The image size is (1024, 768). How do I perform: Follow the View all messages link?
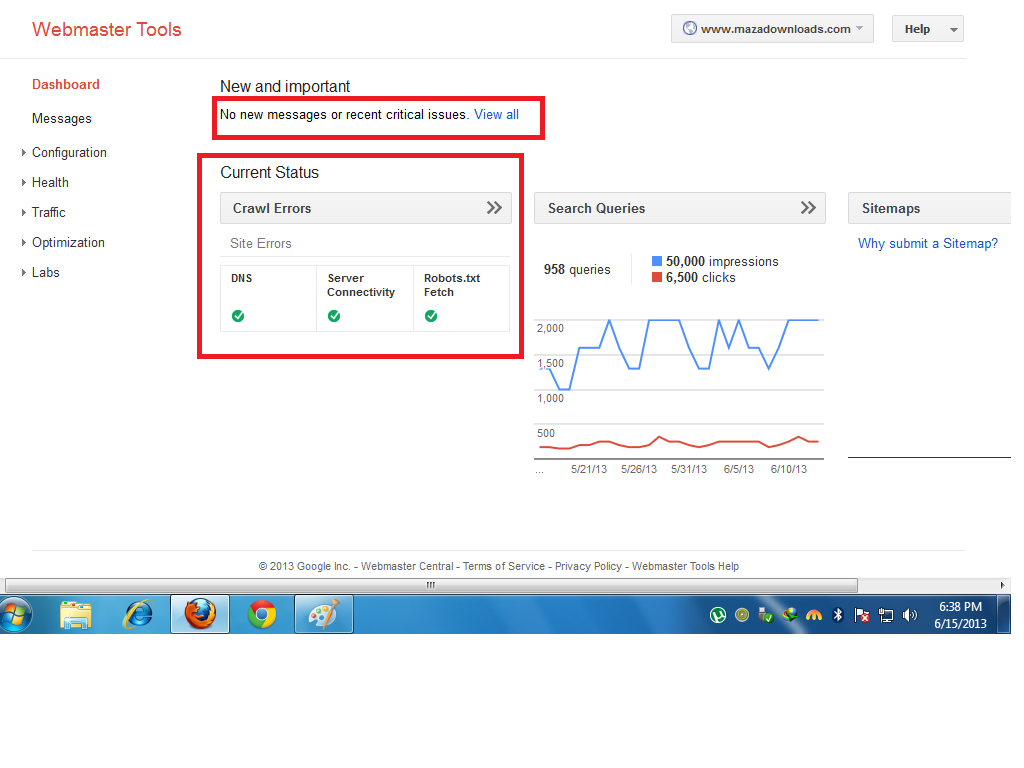click(x=496, y=114)
